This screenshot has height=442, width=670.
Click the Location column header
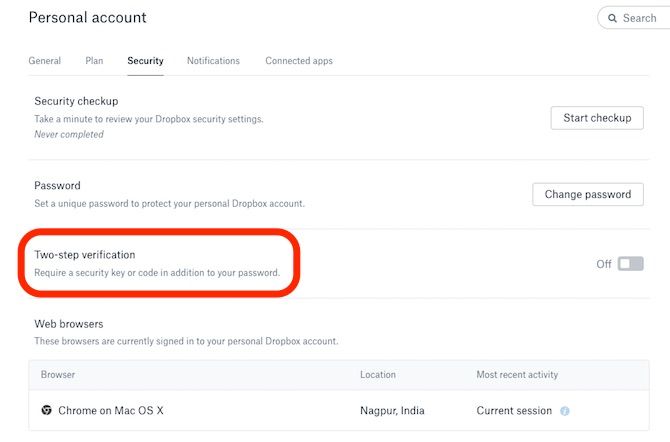click(x=378, y=374)
